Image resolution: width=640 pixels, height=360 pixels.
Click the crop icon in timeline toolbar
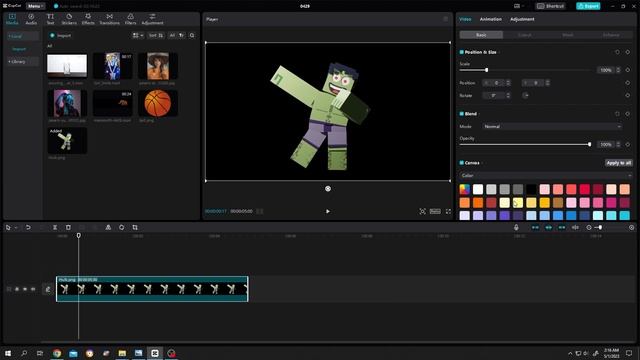point(135,227)
